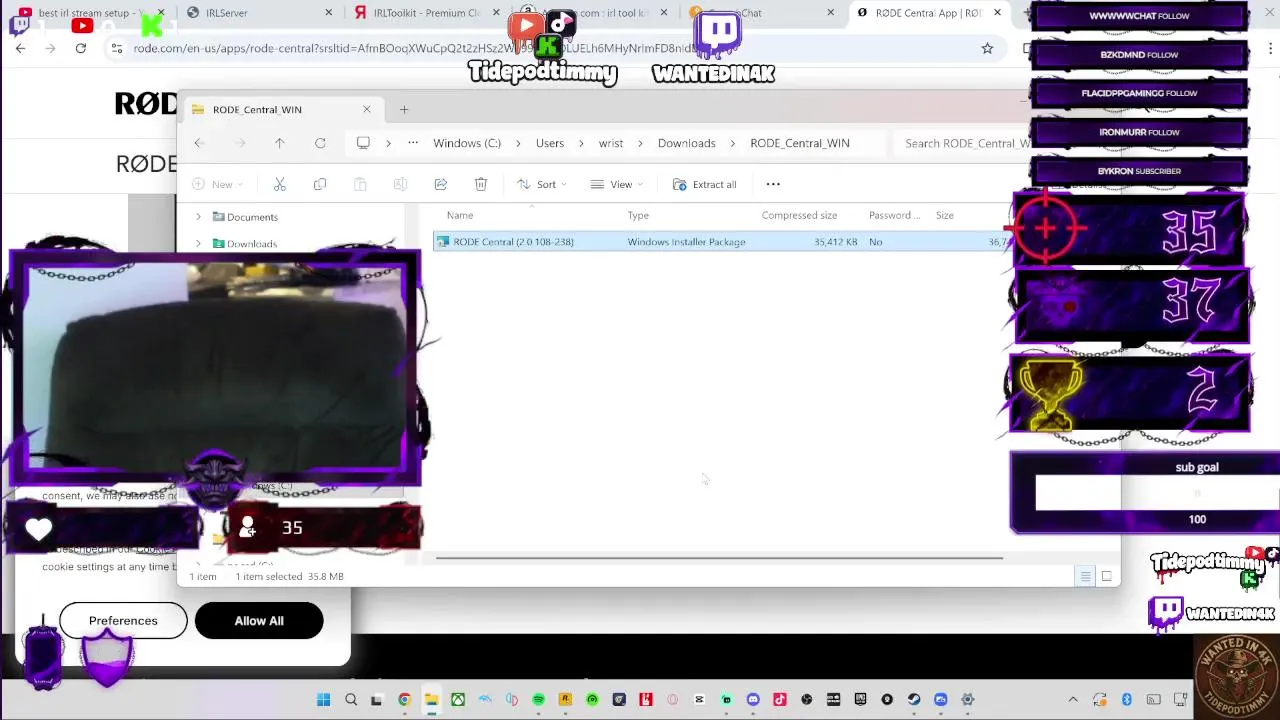Select the RODE Central (2.0.108-238) file

[x=723, y=242]
